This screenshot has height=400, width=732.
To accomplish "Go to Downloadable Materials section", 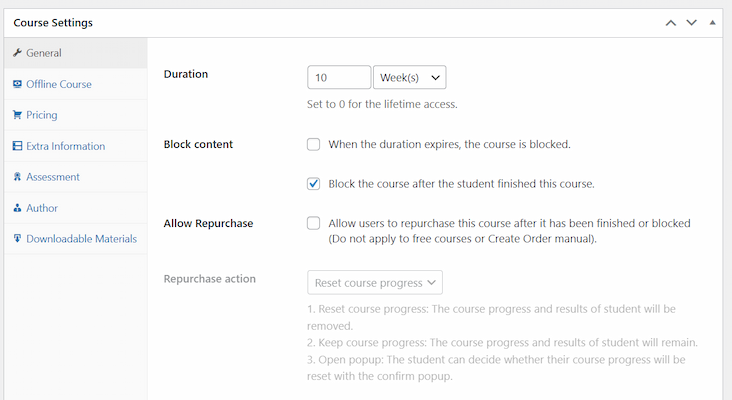I will (x=74, y=239).
